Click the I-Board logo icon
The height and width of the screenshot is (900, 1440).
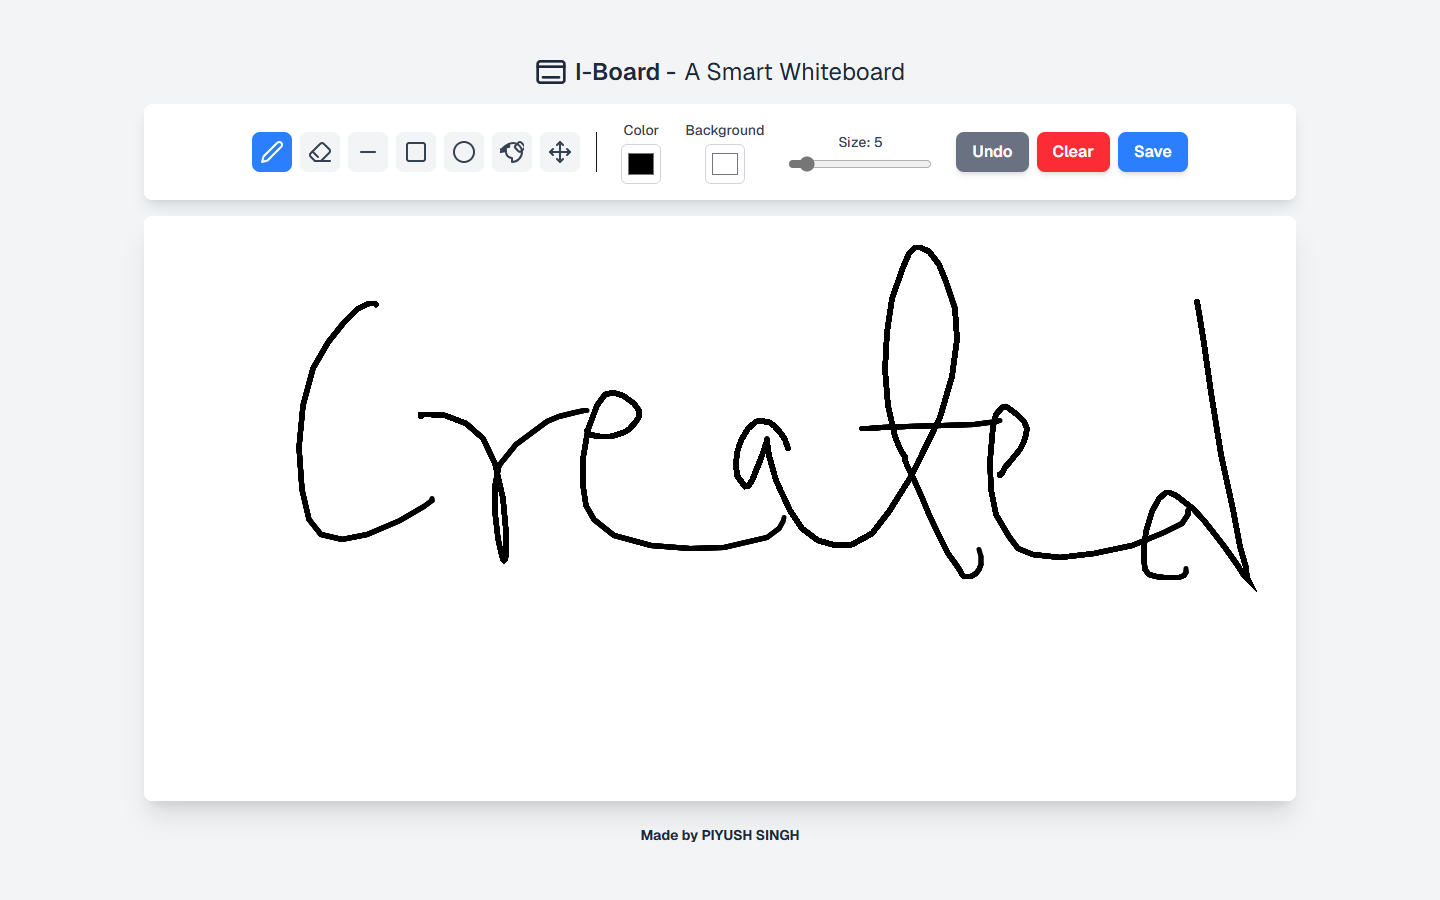pyautogui.click(x=550, y=72)
